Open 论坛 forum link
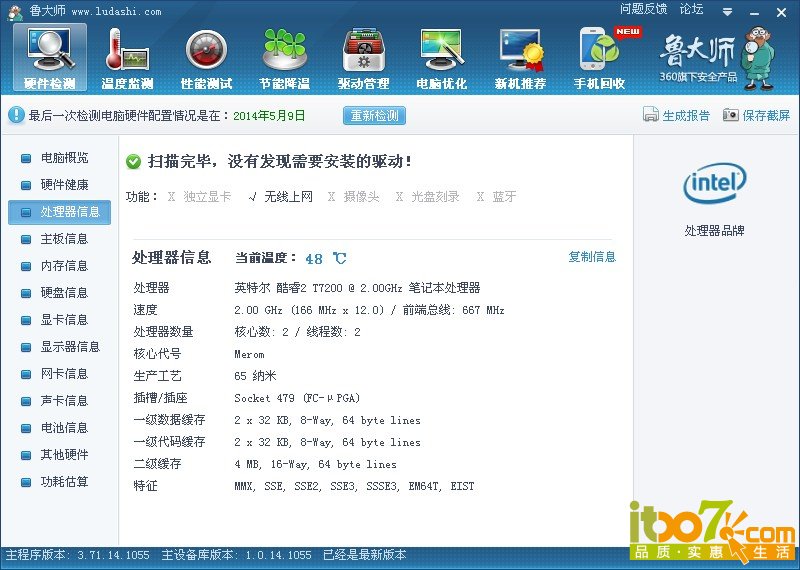This screenshot has height=570, width=800. click(691, 9)
